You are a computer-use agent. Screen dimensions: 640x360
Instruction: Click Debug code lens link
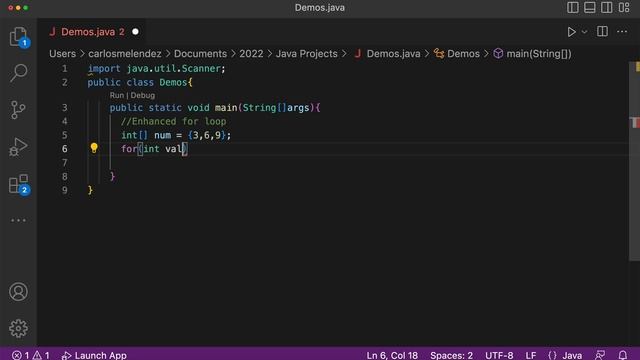[x=142, y=95]
